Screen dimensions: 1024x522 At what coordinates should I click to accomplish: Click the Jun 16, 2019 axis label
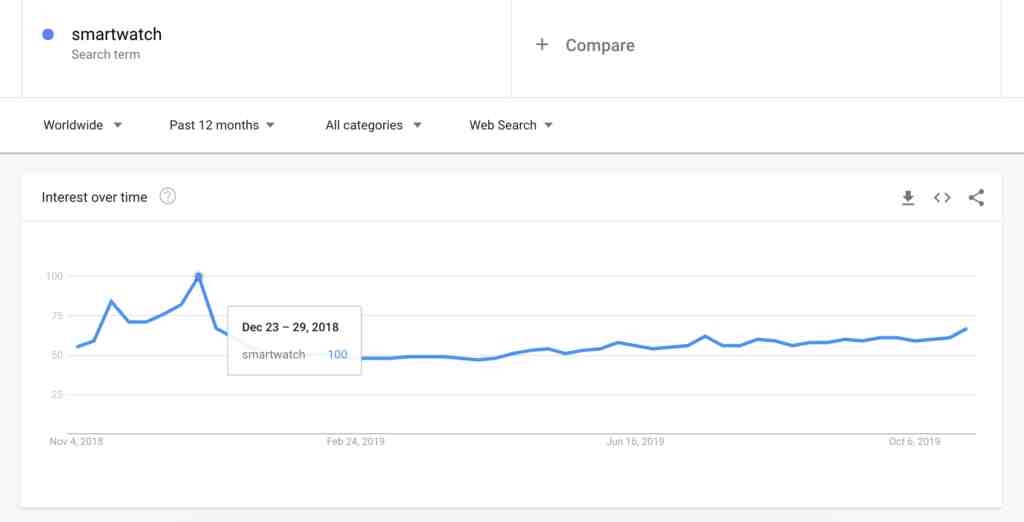tap(635, 442)
